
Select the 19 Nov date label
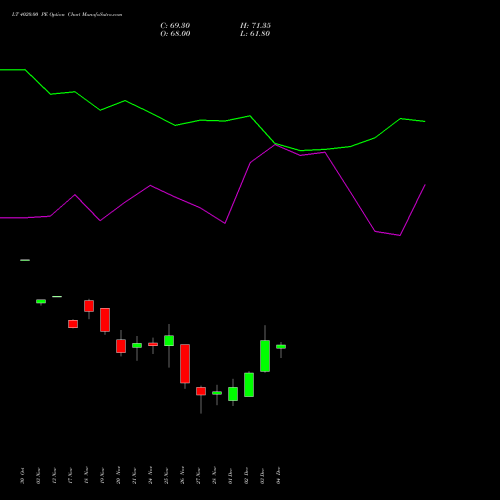[102, 476]
